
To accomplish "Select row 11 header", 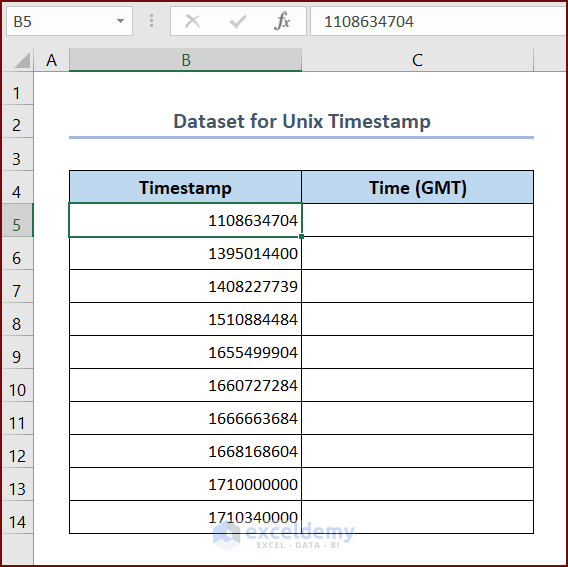I will (17, 418).
